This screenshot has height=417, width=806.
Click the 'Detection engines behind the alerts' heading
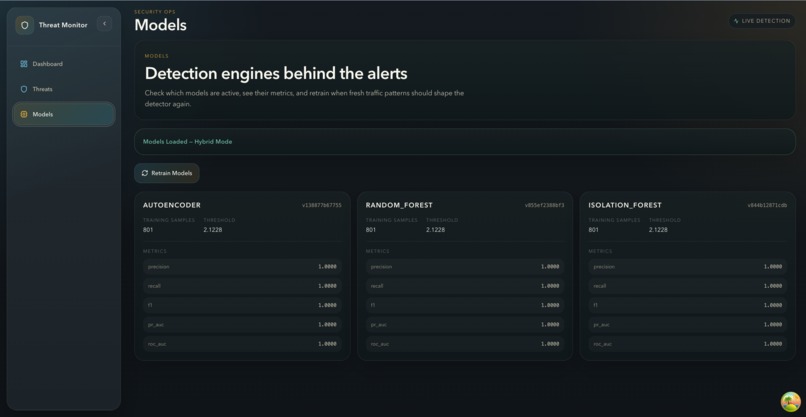pyautogui.click(x=276, y=74)
